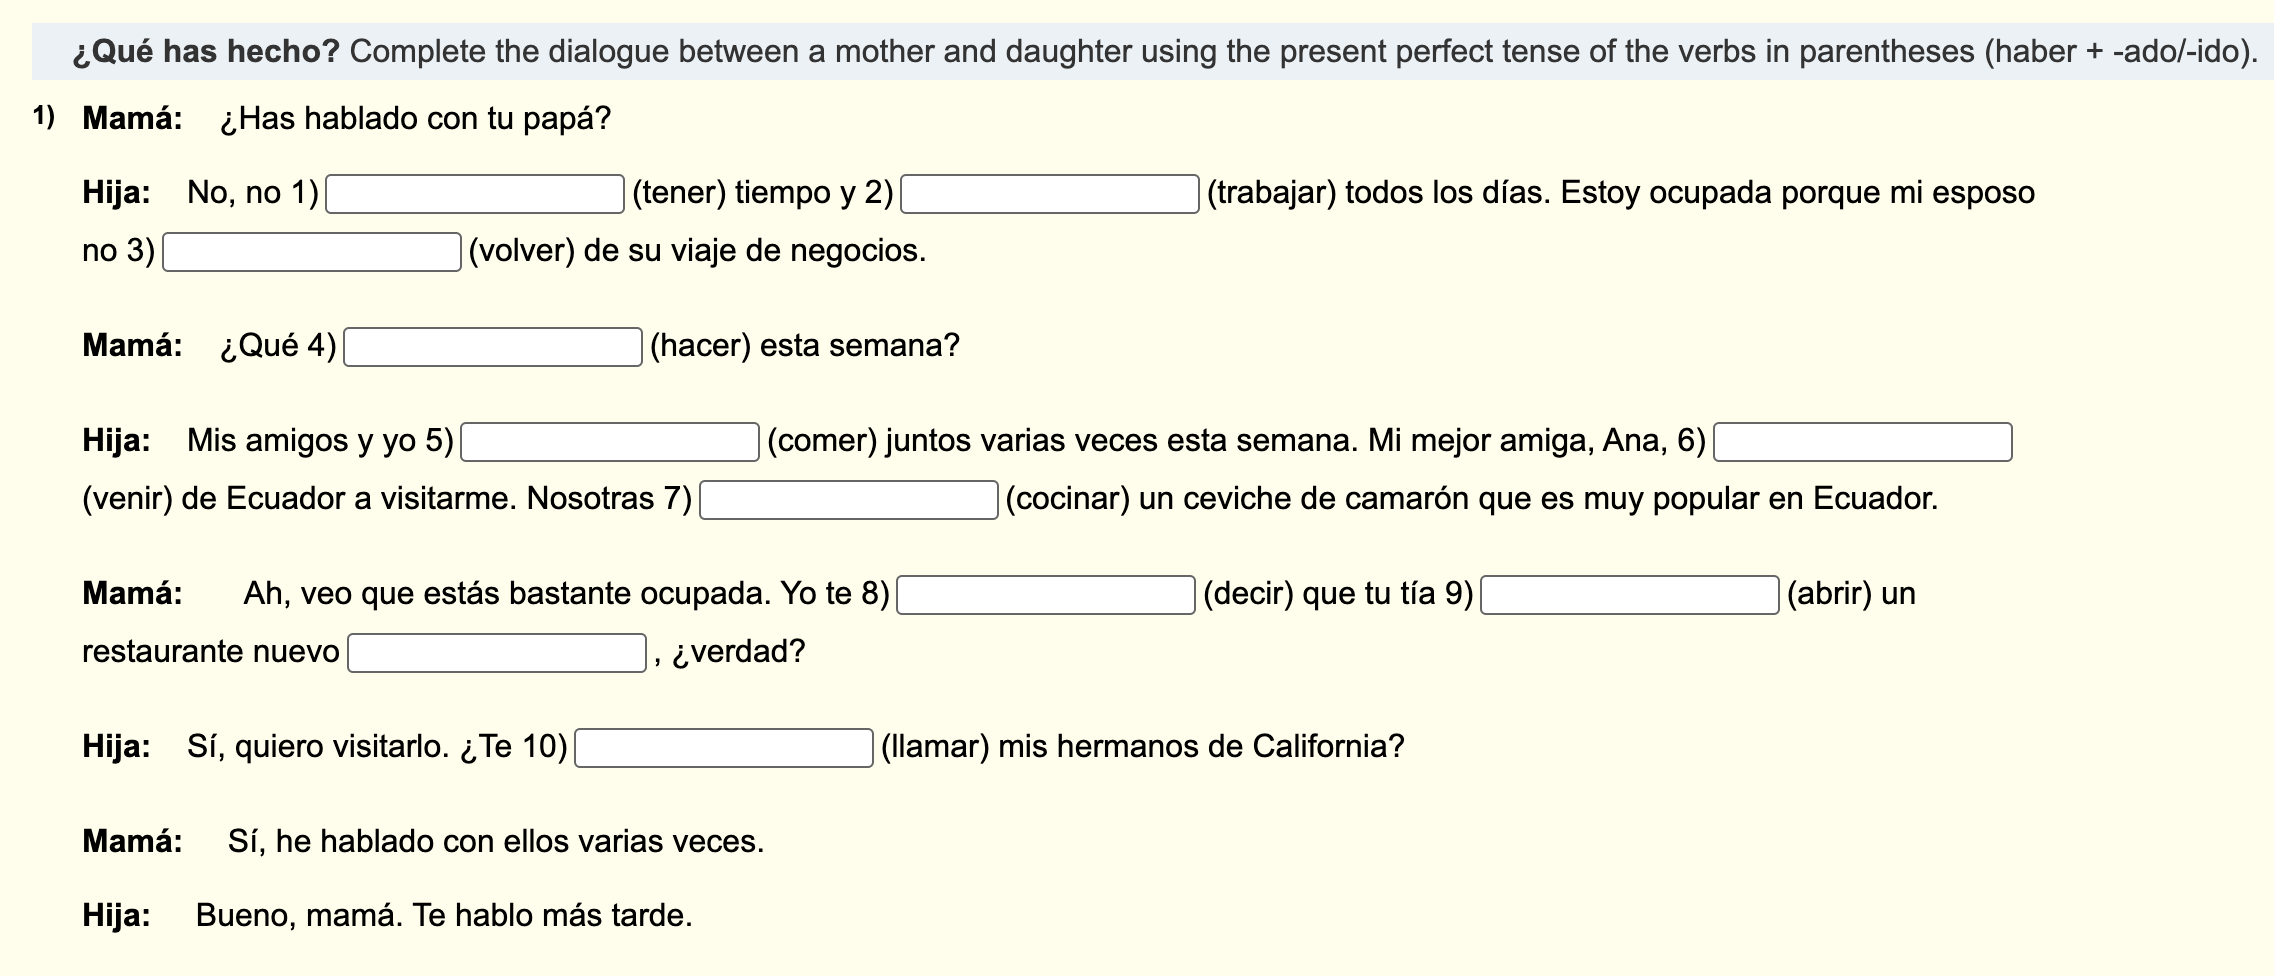Image resolution: width=2274 pixels, height=976 pixels.
Task: Select the blank 4 field before (hacer)
Action: point(492,347)
